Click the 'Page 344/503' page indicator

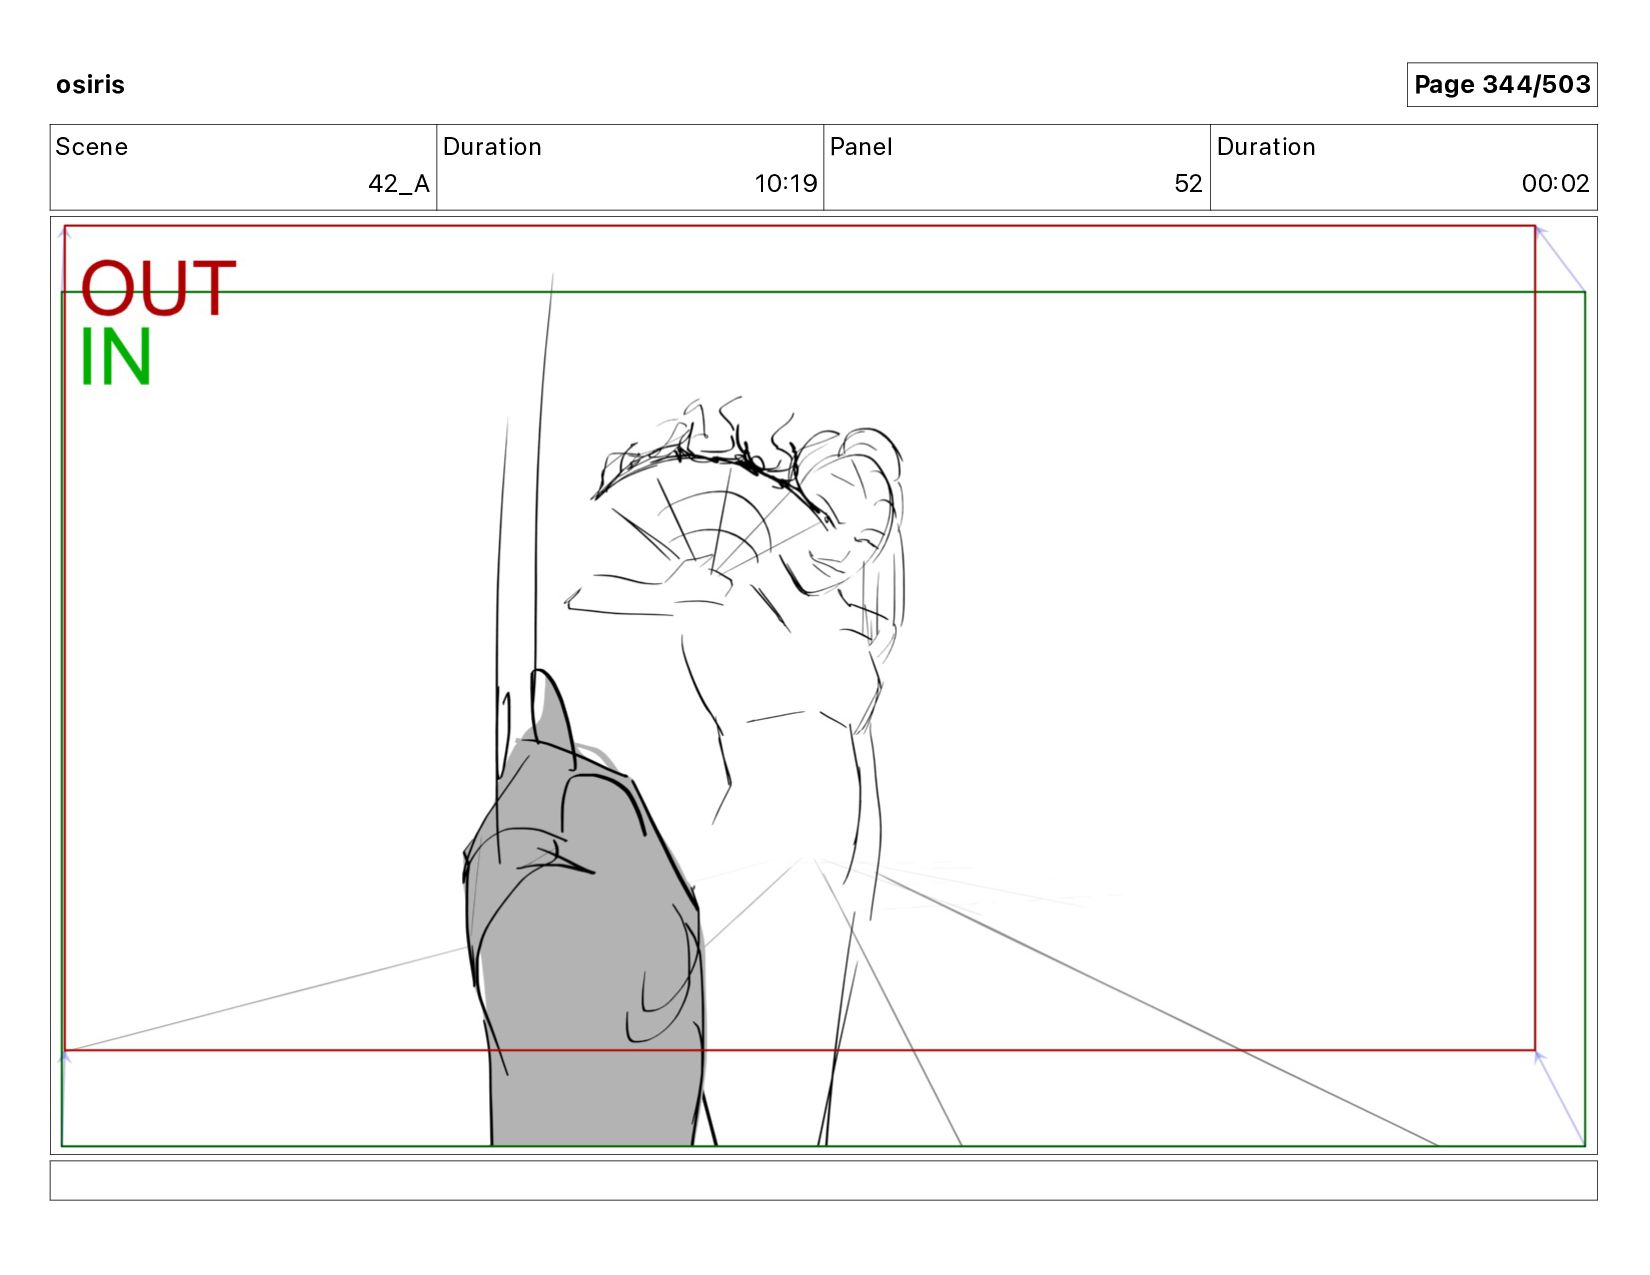(1501, 85)
